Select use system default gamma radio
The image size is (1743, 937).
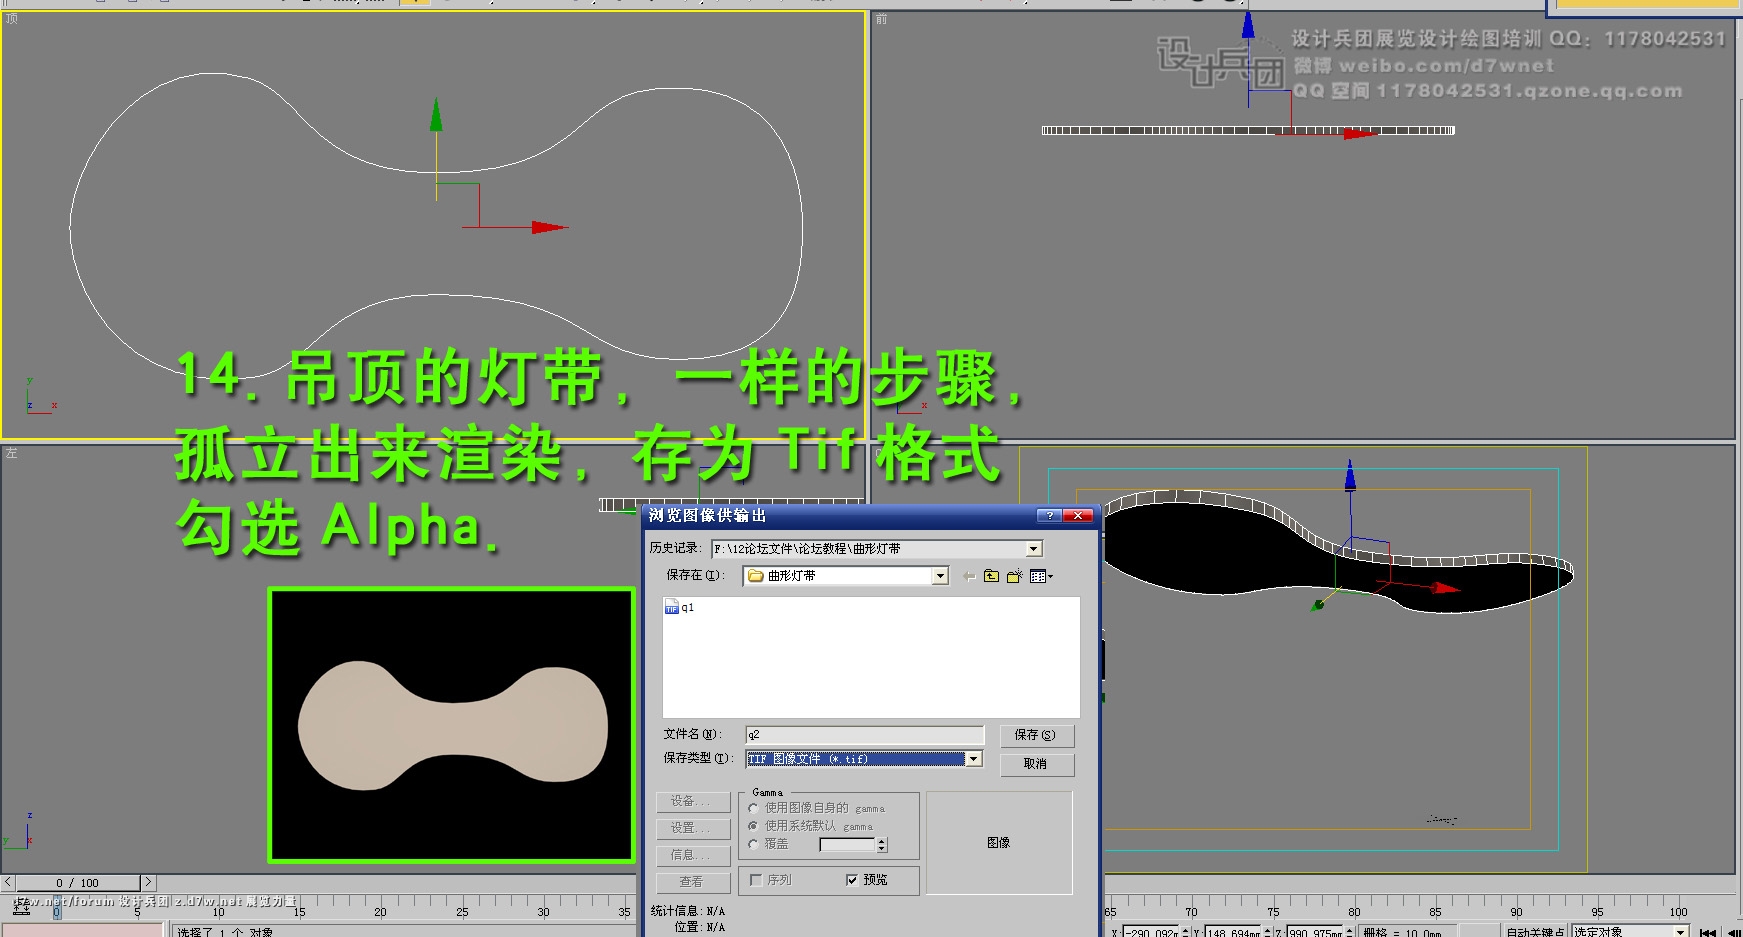(x=754, y=826)
